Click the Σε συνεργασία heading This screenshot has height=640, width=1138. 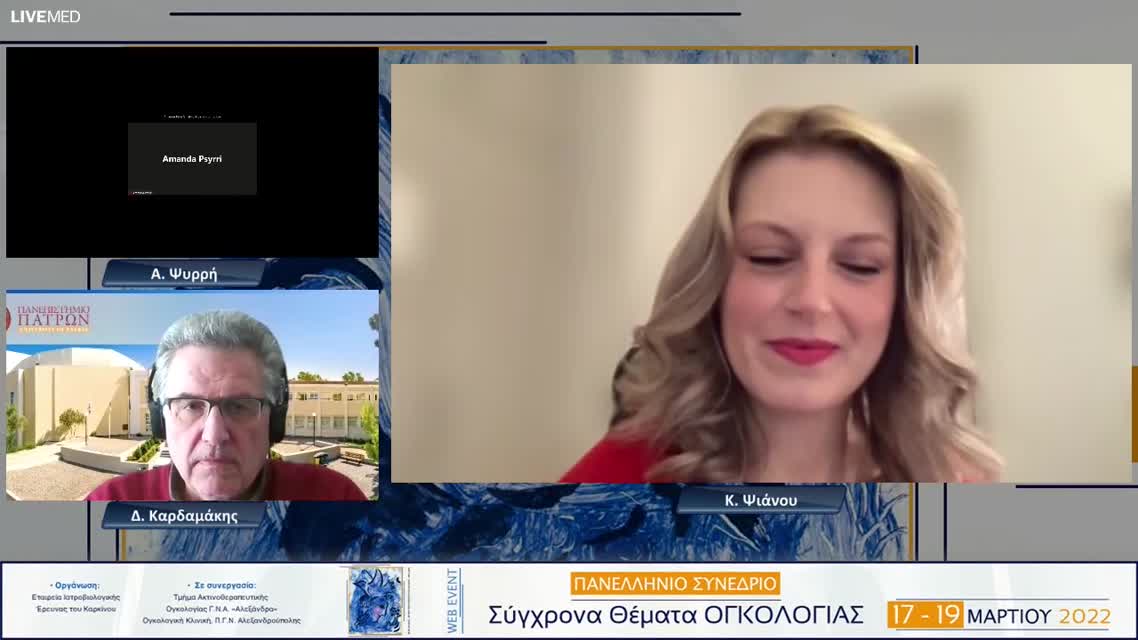[221, 586]
